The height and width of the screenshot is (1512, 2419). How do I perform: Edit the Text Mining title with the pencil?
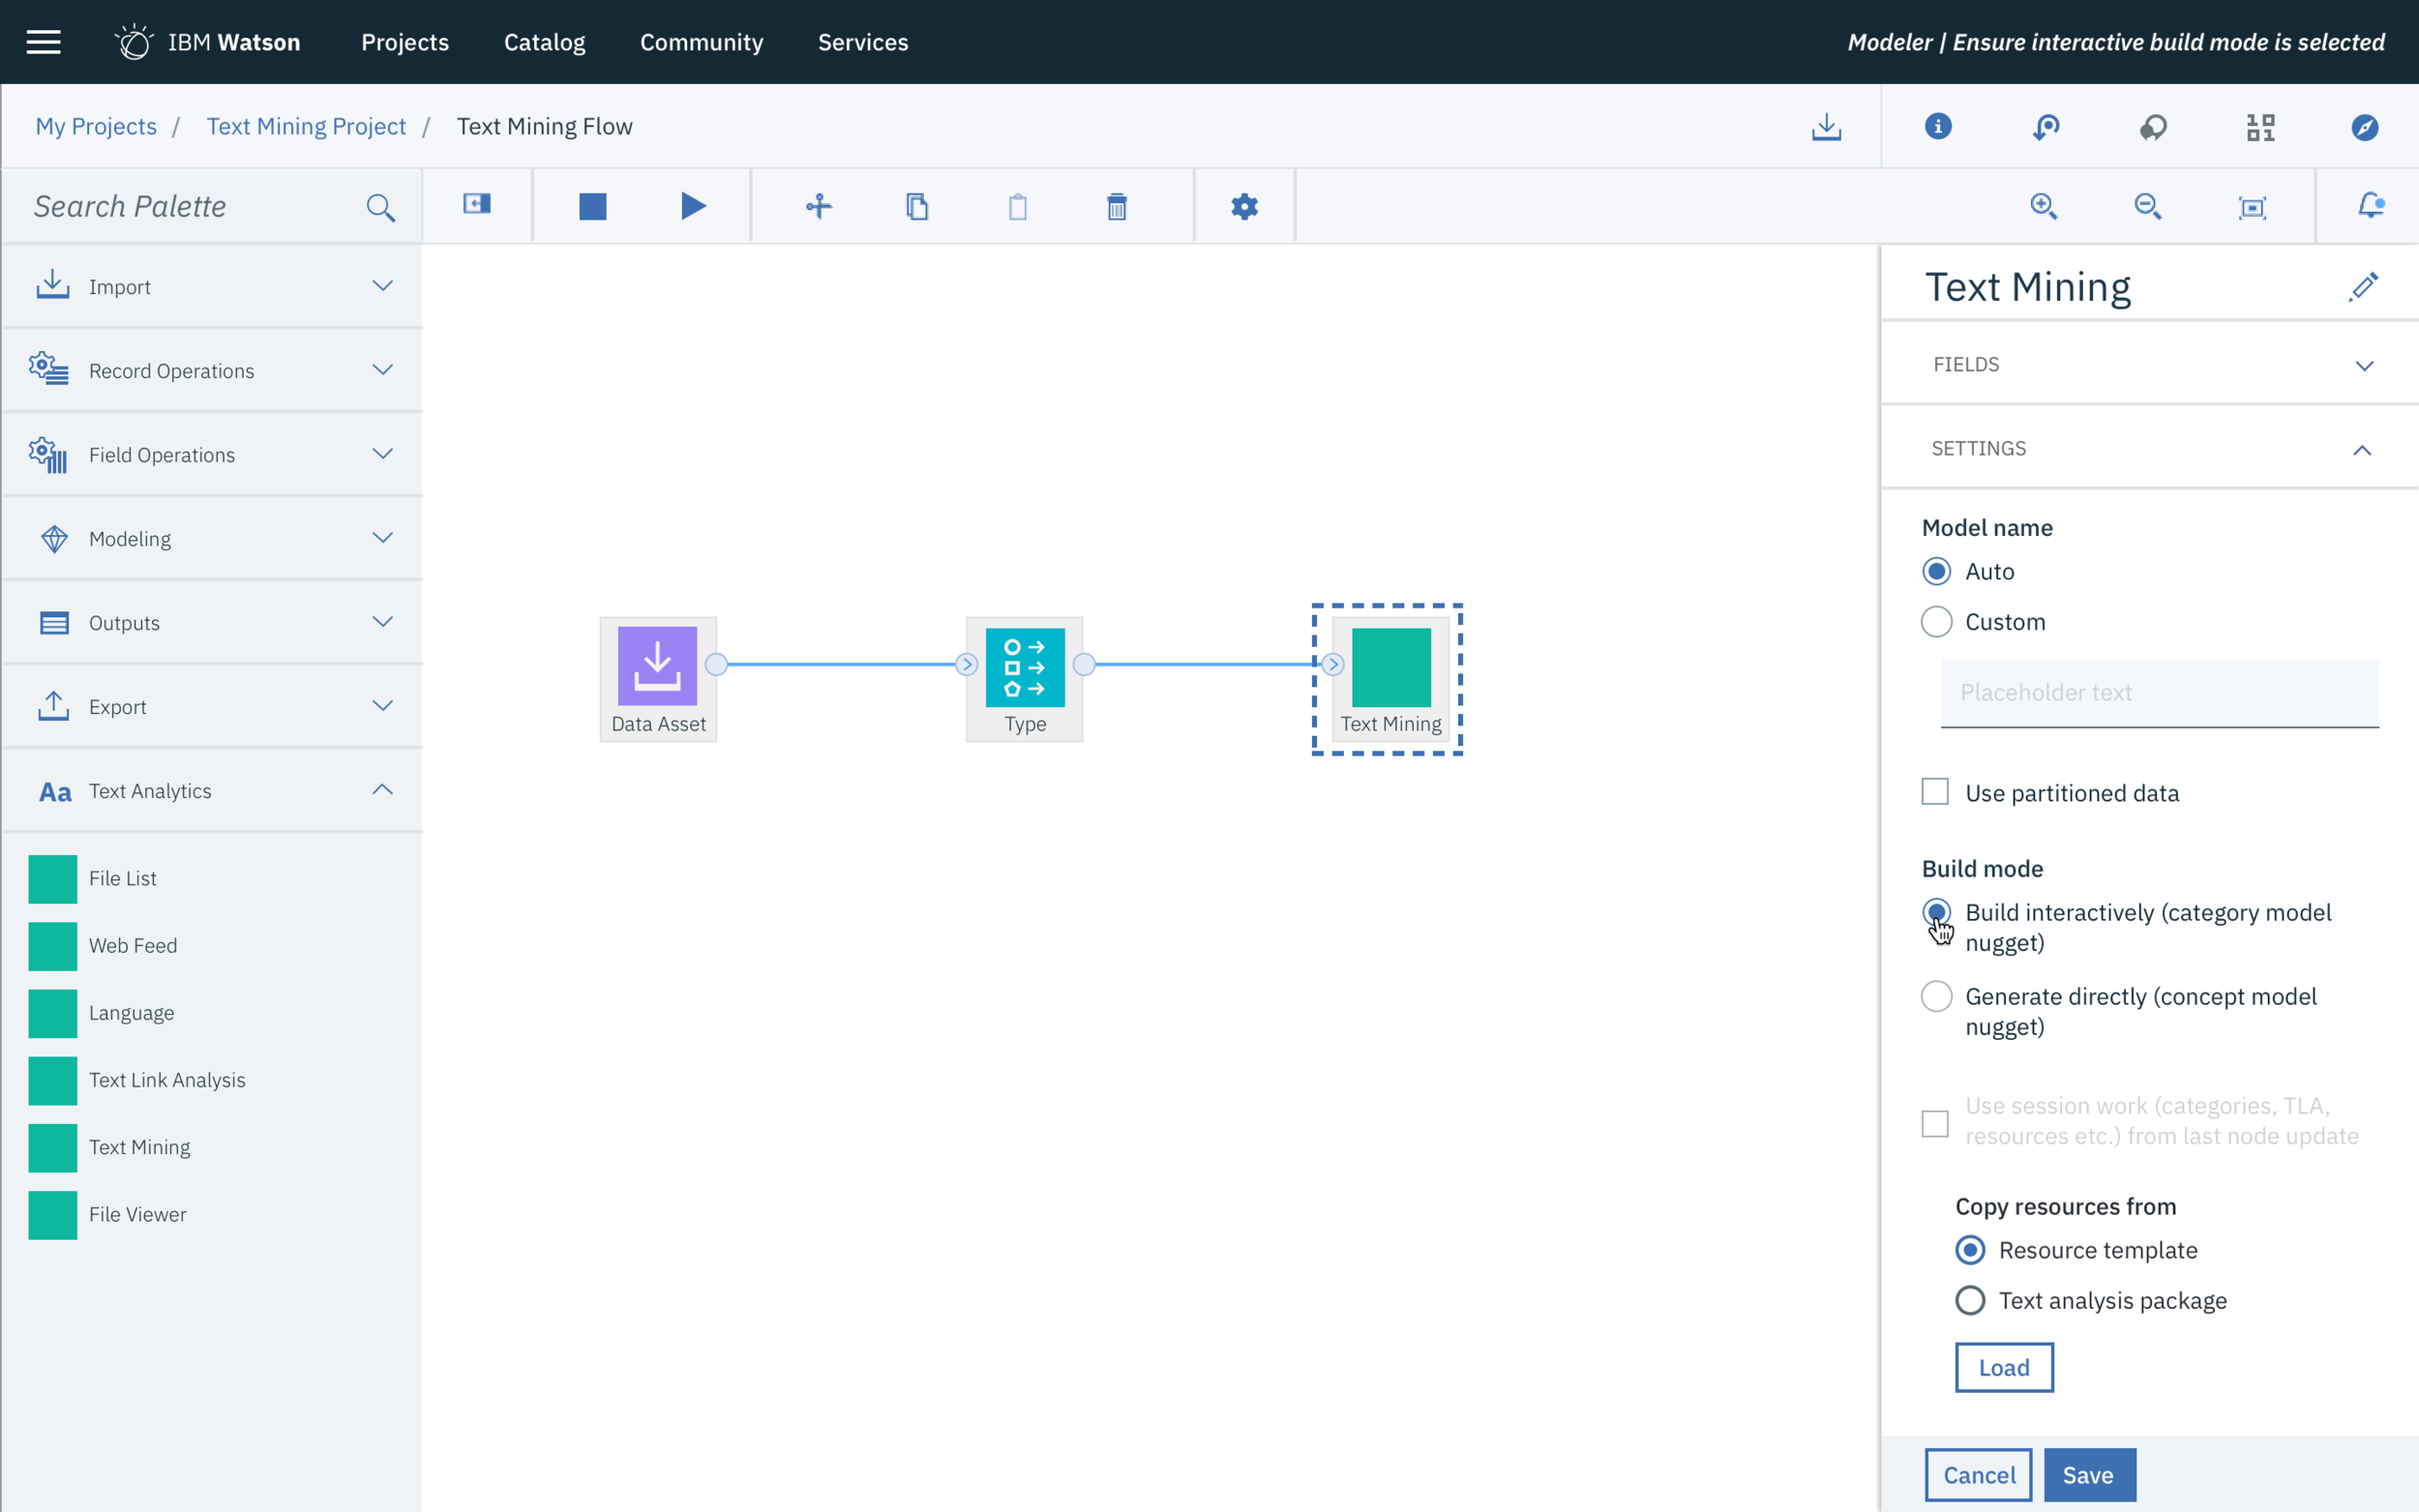(2363, 287)
